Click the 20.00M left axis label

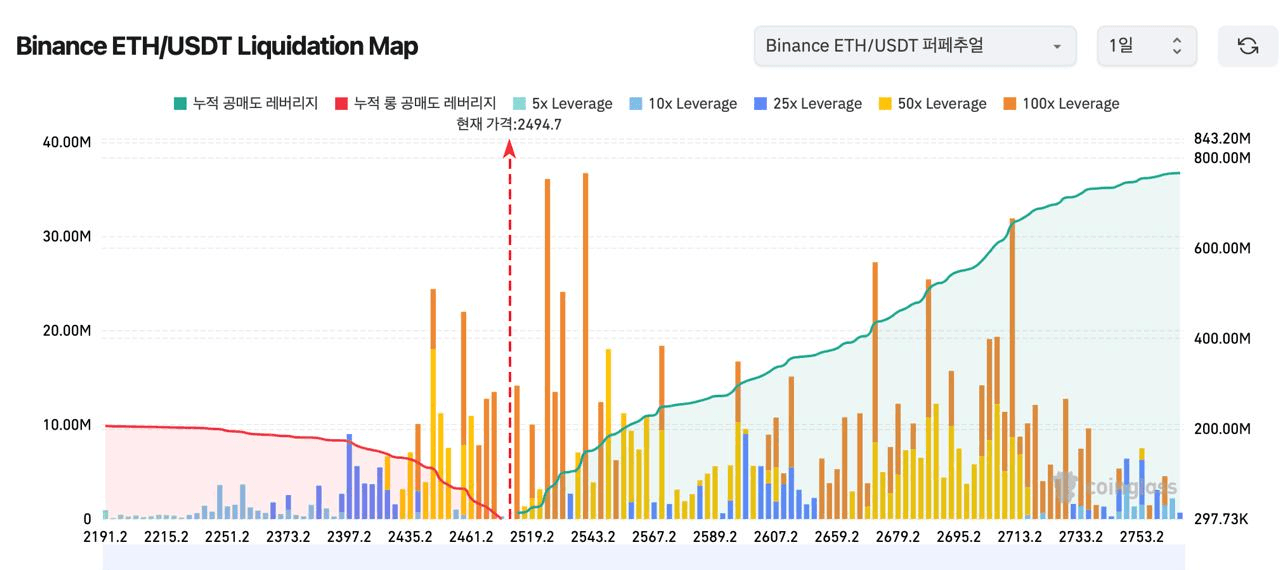[67, 331]
